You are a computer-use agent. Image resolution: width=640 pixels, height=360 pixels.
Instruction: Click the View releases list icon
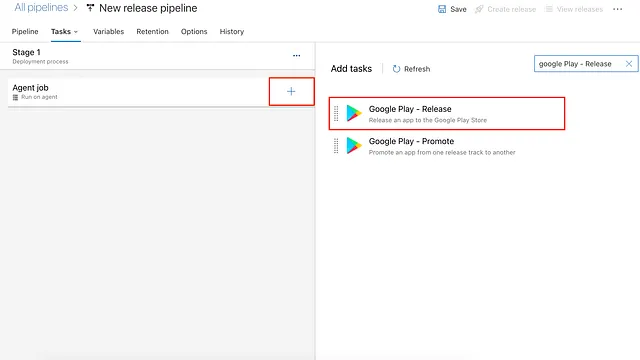click(x=549, y=9)
